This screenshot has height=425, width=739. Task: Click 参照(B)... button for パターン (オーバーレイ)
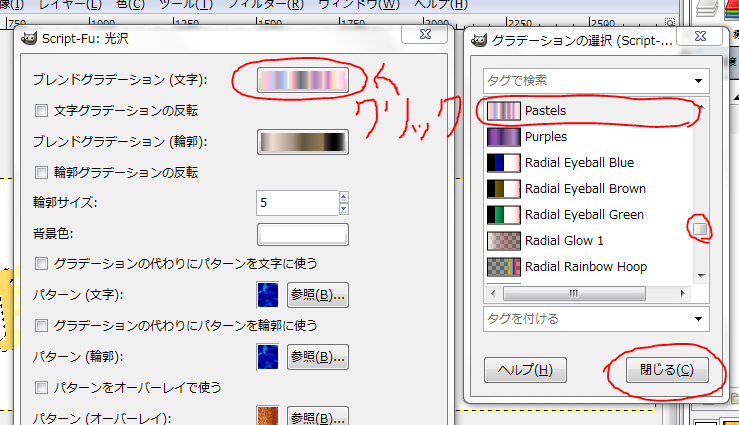[x=318, y=416]
